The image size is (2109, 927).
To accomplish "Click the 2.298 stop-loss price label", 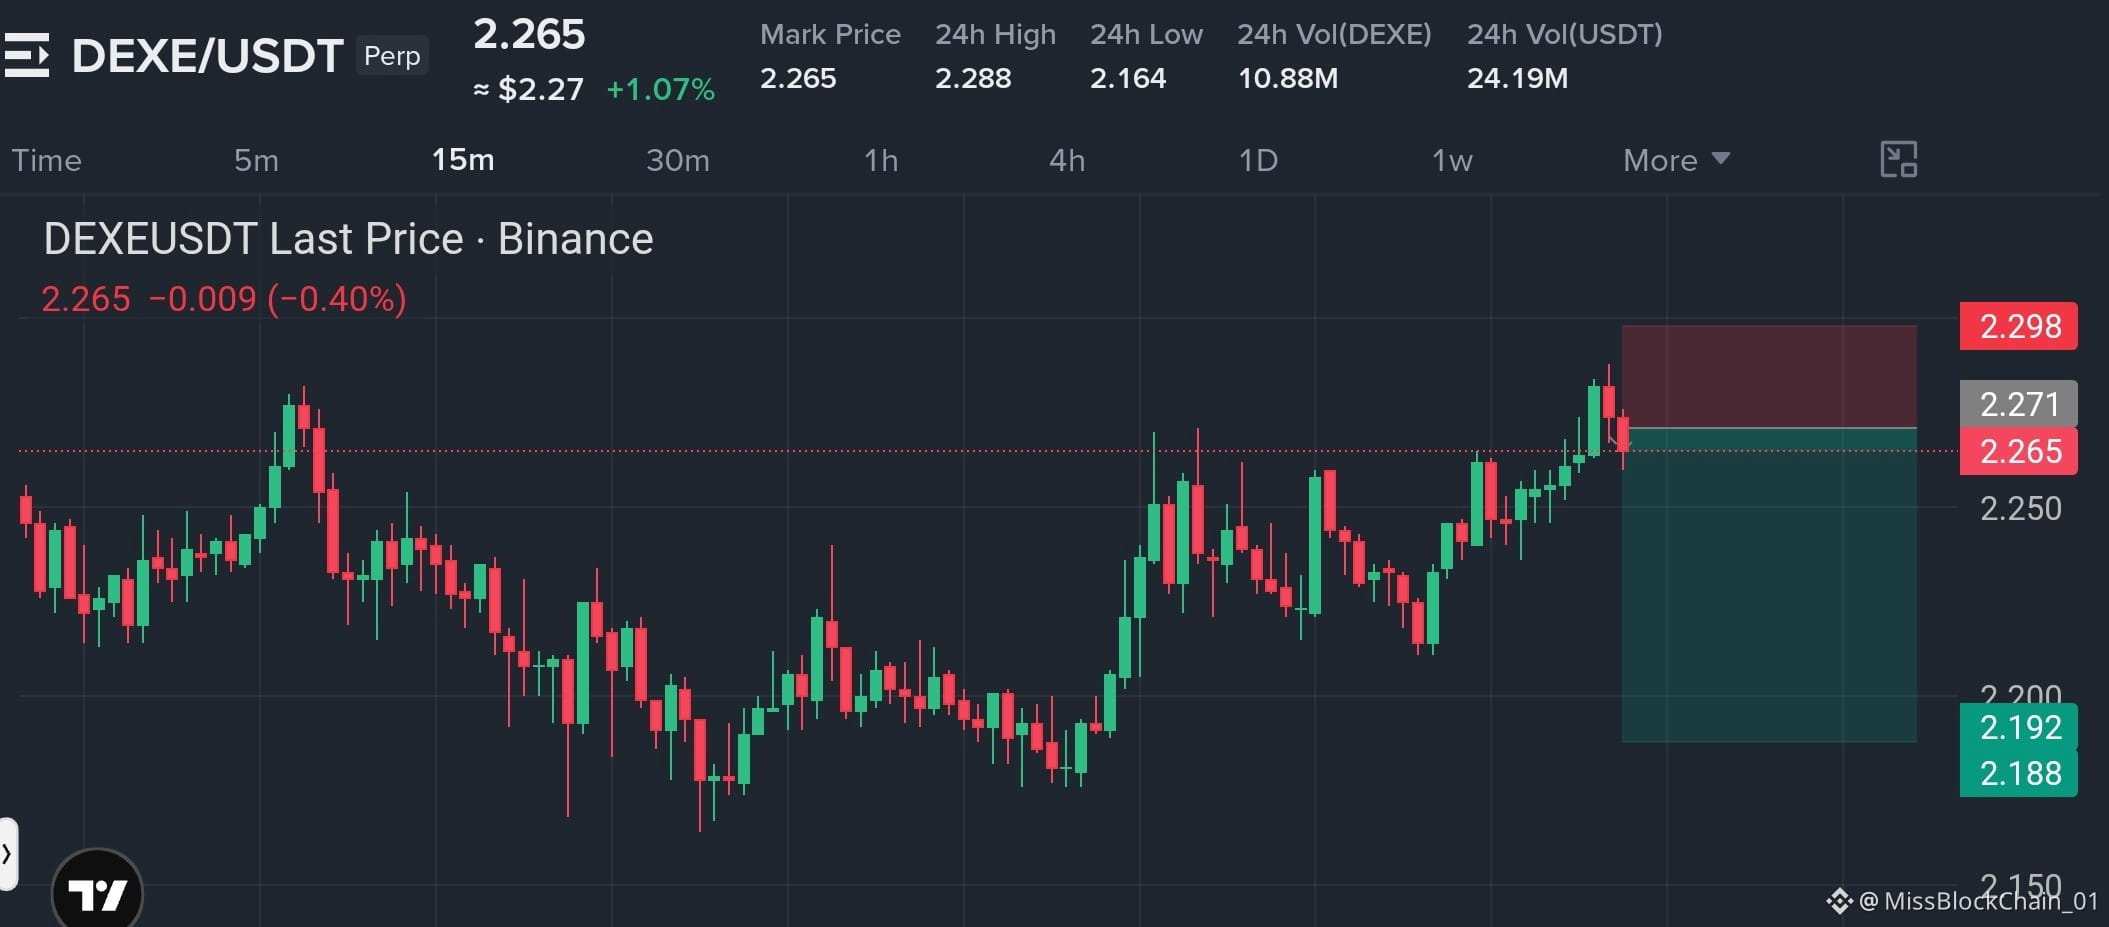I will pos(2019,326).
